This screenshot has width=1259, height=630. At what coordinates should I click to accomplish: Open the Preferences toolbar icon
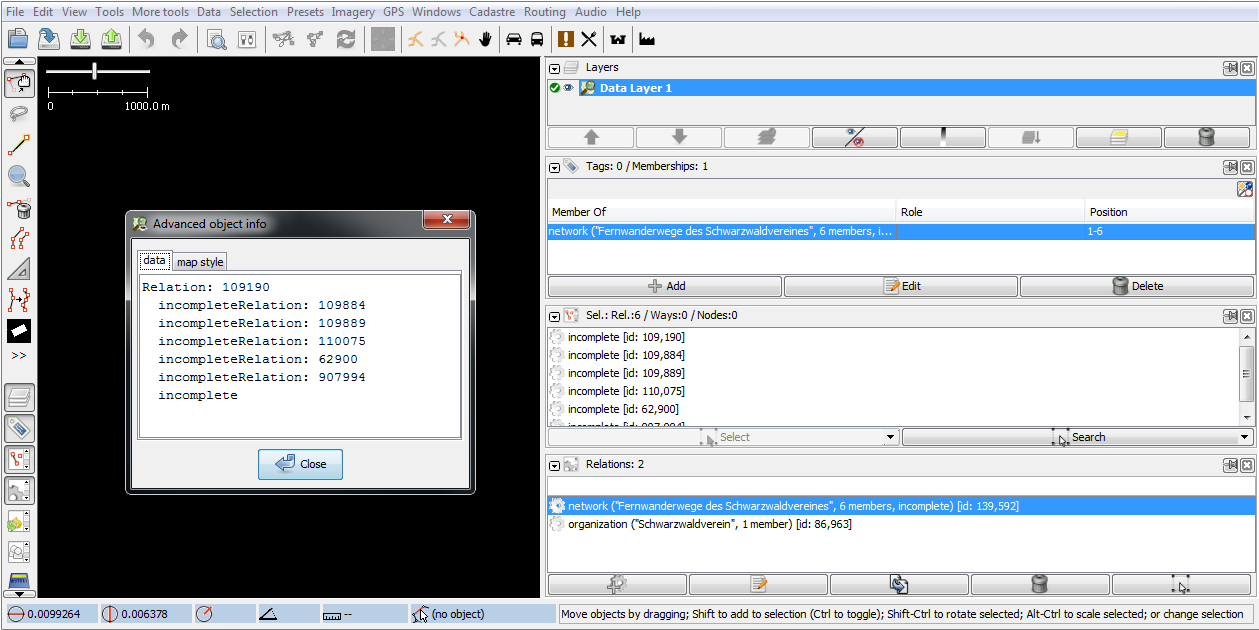246,39
